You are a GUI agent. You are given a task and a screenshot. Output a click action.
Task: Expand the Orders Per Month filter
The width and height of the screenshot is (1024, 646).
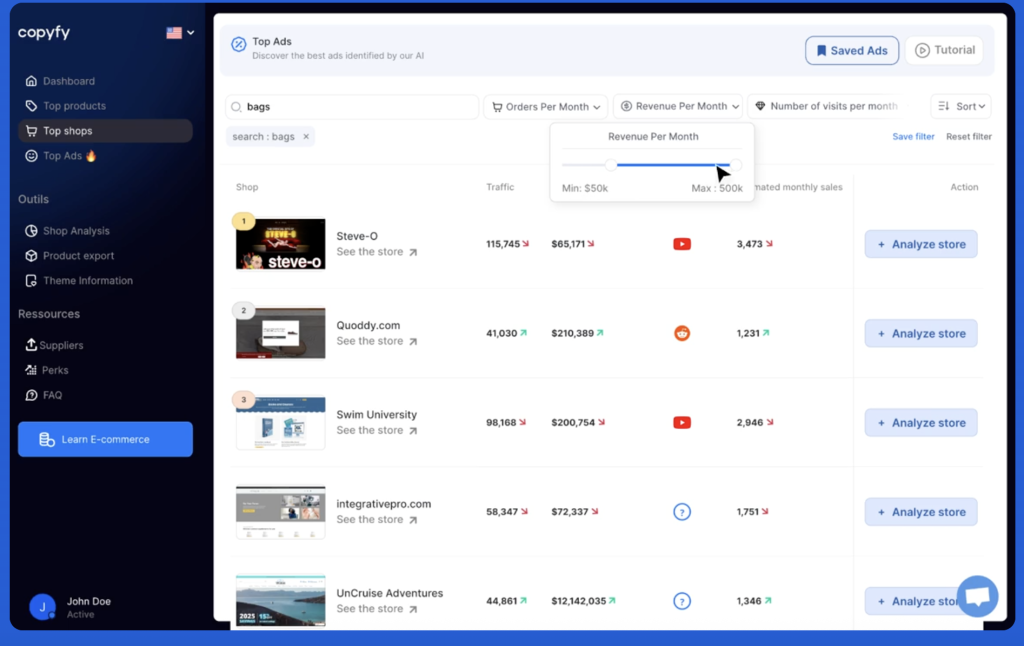546,107
